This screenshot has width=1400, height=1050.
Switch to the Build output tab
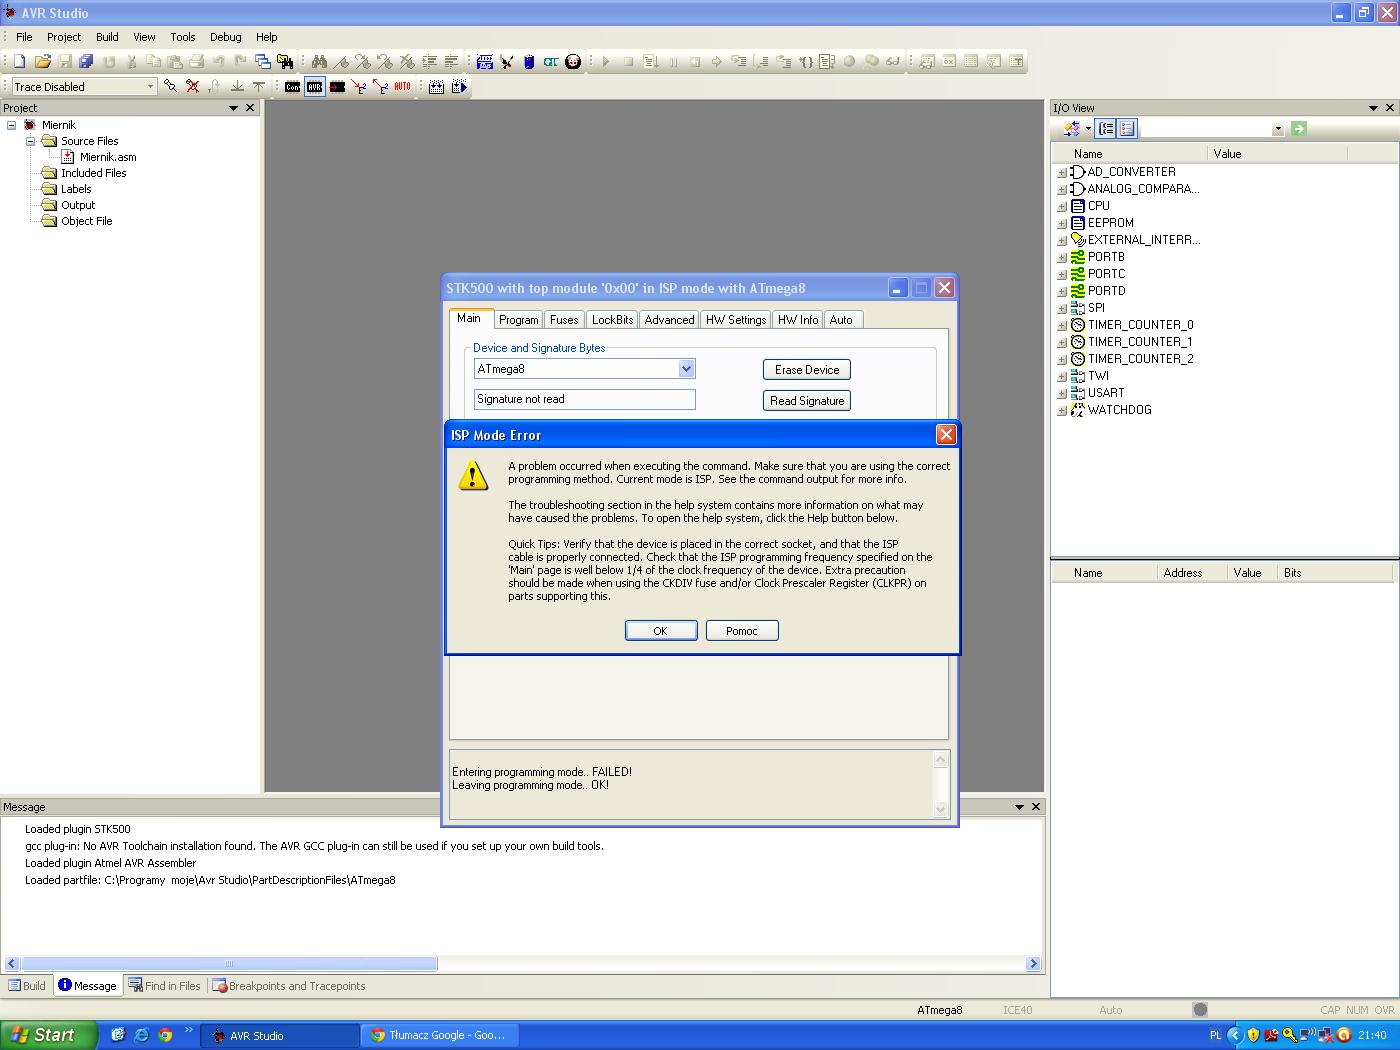pyautogui.click(x=27, y=986)
